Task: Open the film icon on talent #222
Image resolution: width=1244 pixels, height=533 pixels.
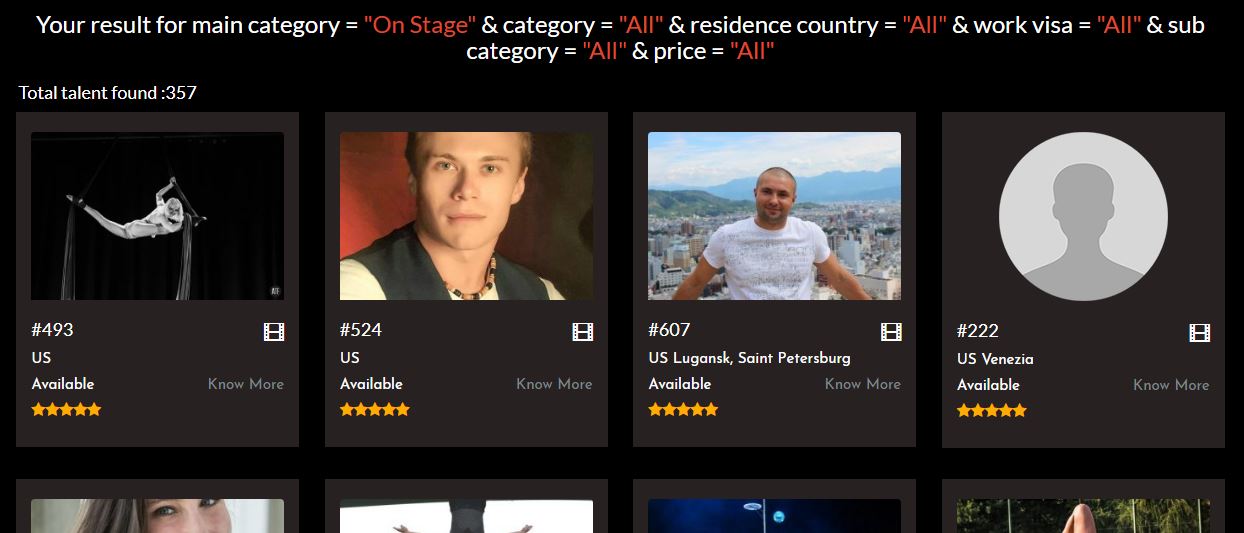Action: click(1199, 333)
